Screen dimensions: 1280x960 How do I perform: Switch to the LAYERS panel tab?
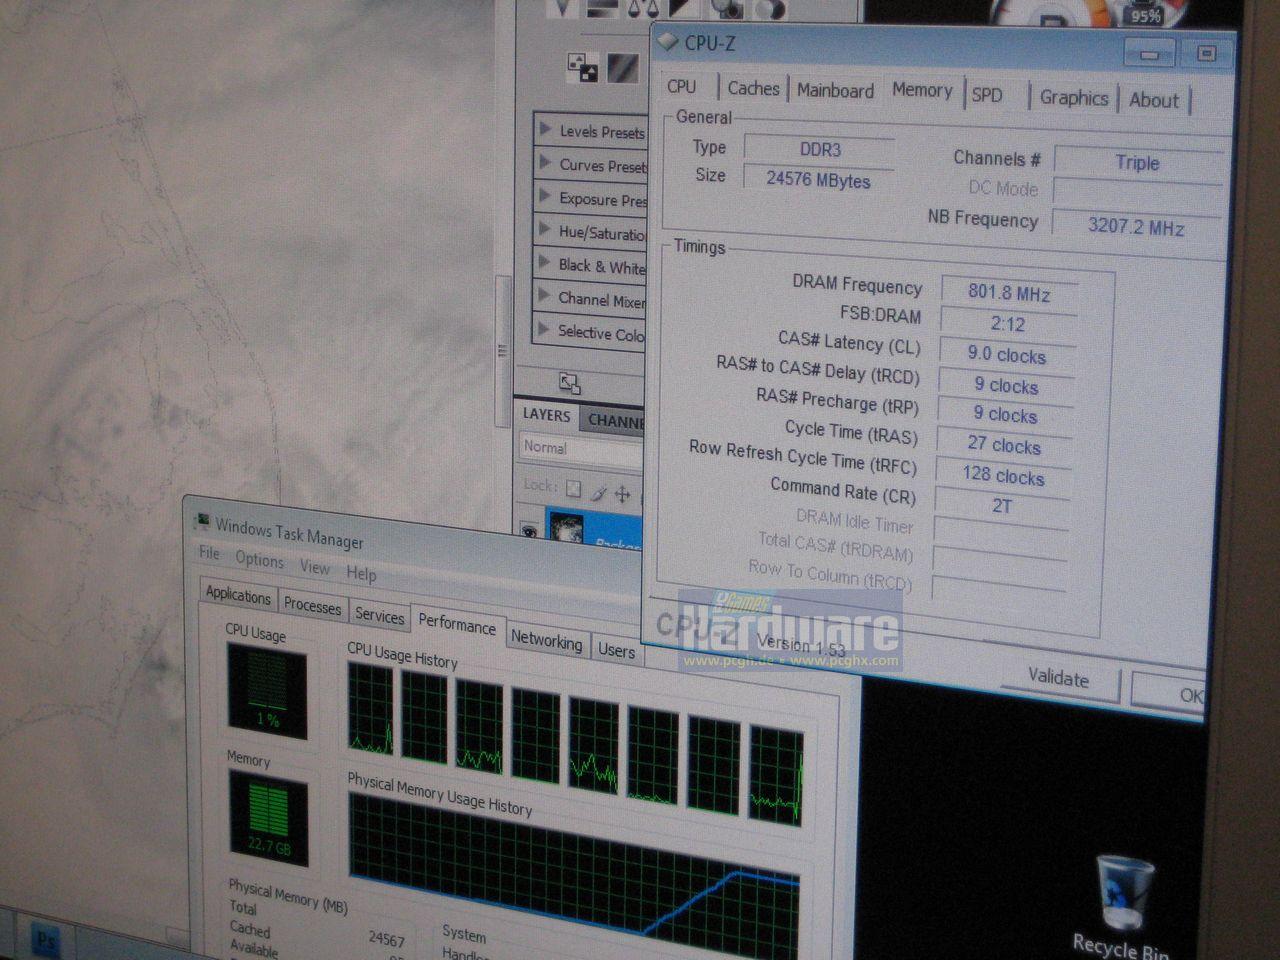pyautogui.click(x=546, y=414)
